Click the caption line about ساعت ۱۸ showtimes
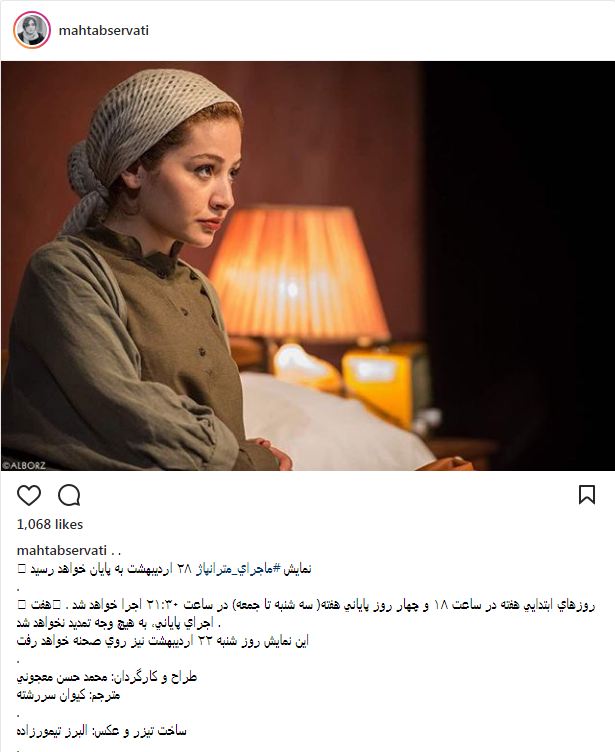The width and height of the screenshot is (615, 752). click(306, 605)
